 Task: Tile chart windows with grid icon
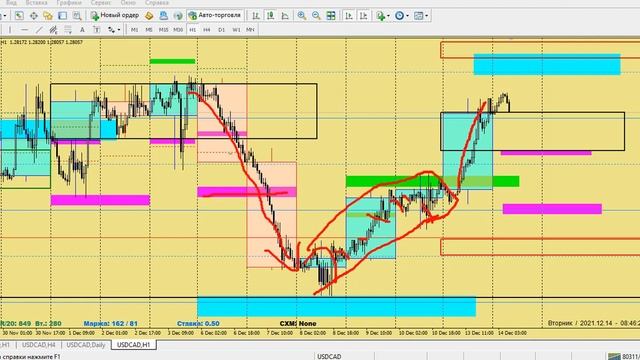pos(331,16)
